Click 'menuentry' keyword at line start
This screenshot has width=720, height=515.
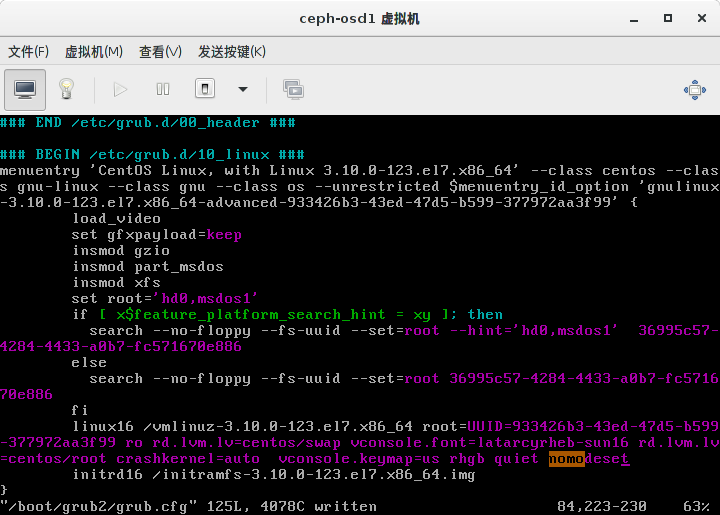coord(40,170)
